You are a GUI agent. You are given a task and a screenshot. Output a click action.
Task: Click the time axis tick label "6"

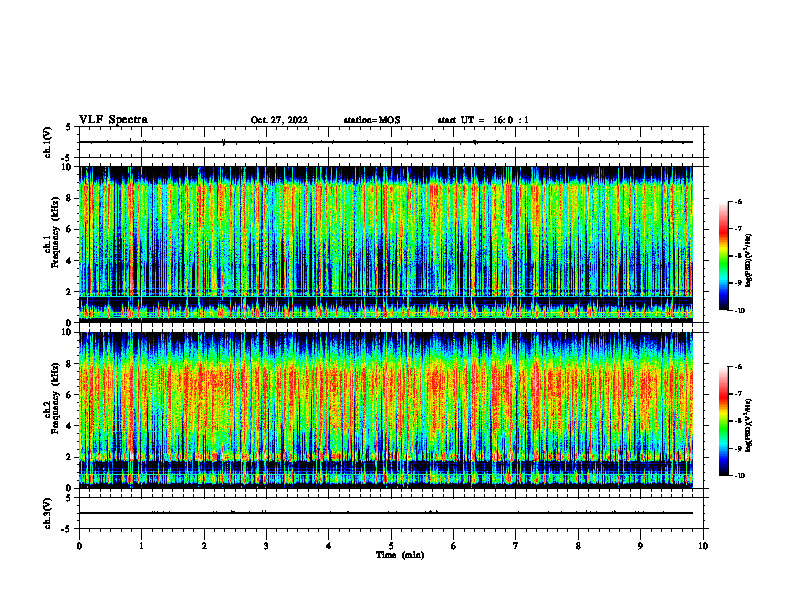(454, 546)
